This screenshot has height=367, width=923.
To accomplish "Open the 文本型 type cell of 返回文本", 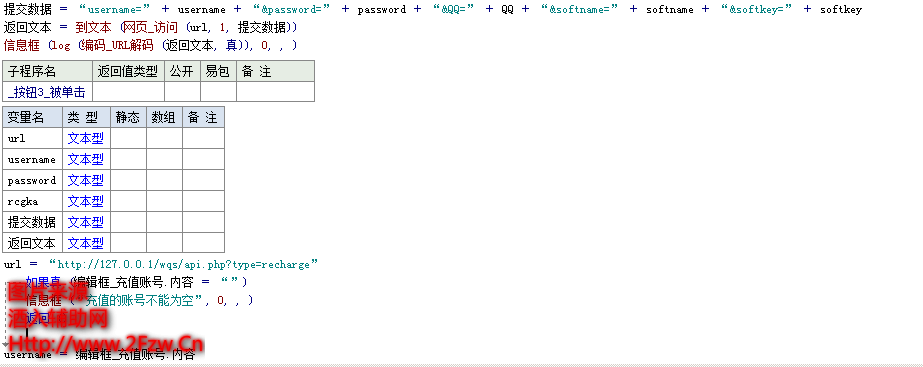I will pyautogui.click(x=86, y=243).
